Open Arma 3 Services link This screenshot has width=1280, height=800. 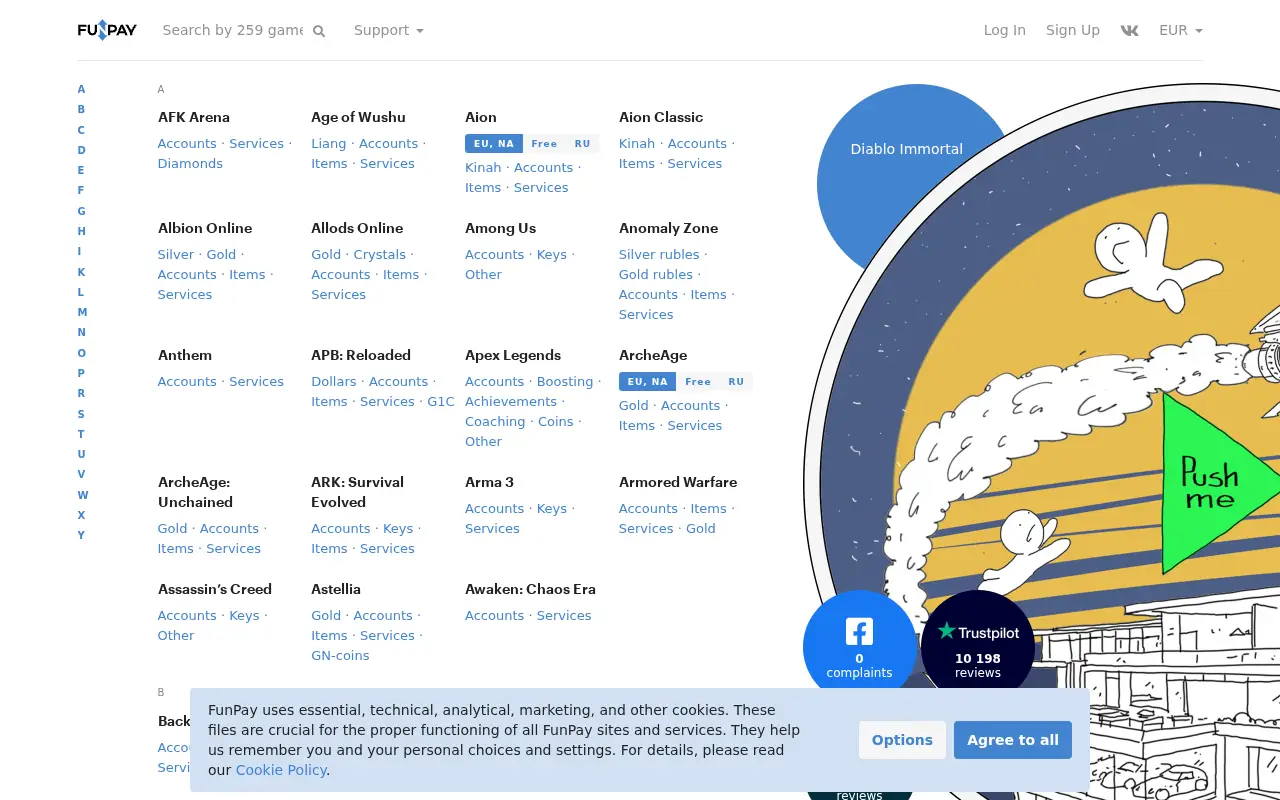click(492, 528)
